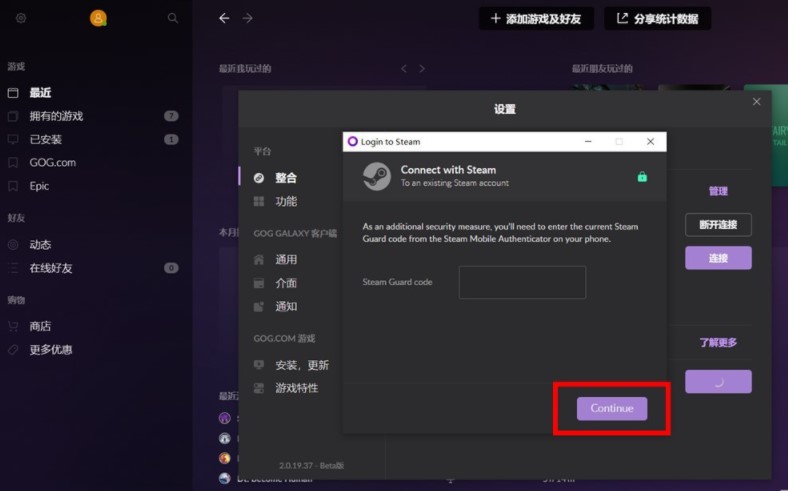This screenshot has height=491, width=788.
Task: Focus the Steam Guard code input field
Action: point(522,282)
